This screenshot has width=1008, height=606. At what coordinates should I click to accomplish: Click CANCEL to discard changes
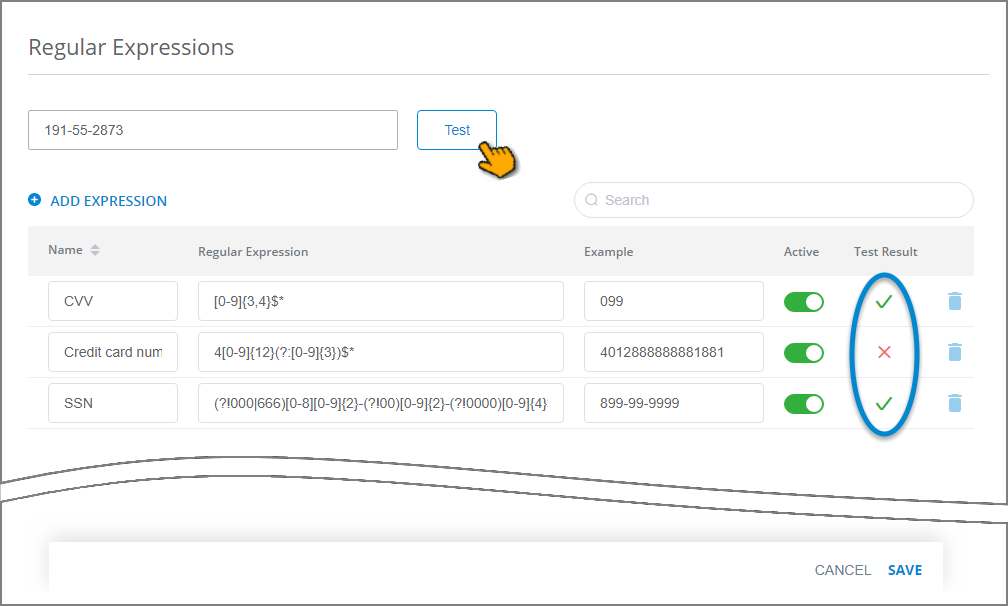coord(842,569)
